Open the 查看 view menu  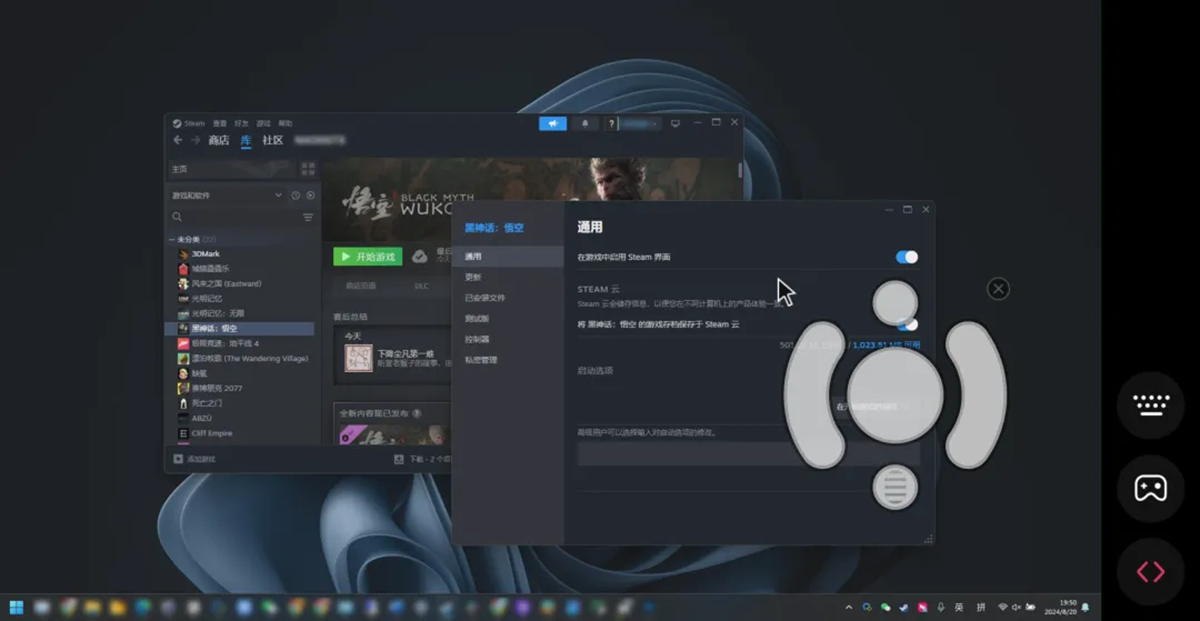click(x=219, y=123)
